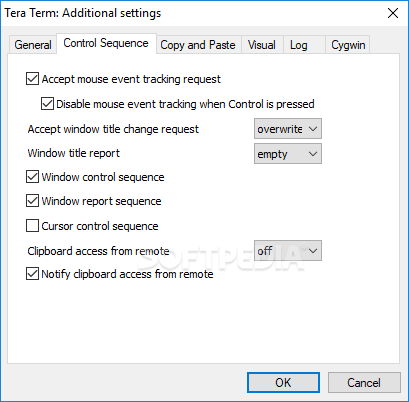Select the Control Sequence tab
409x402 pixels.
coord(106,43)
